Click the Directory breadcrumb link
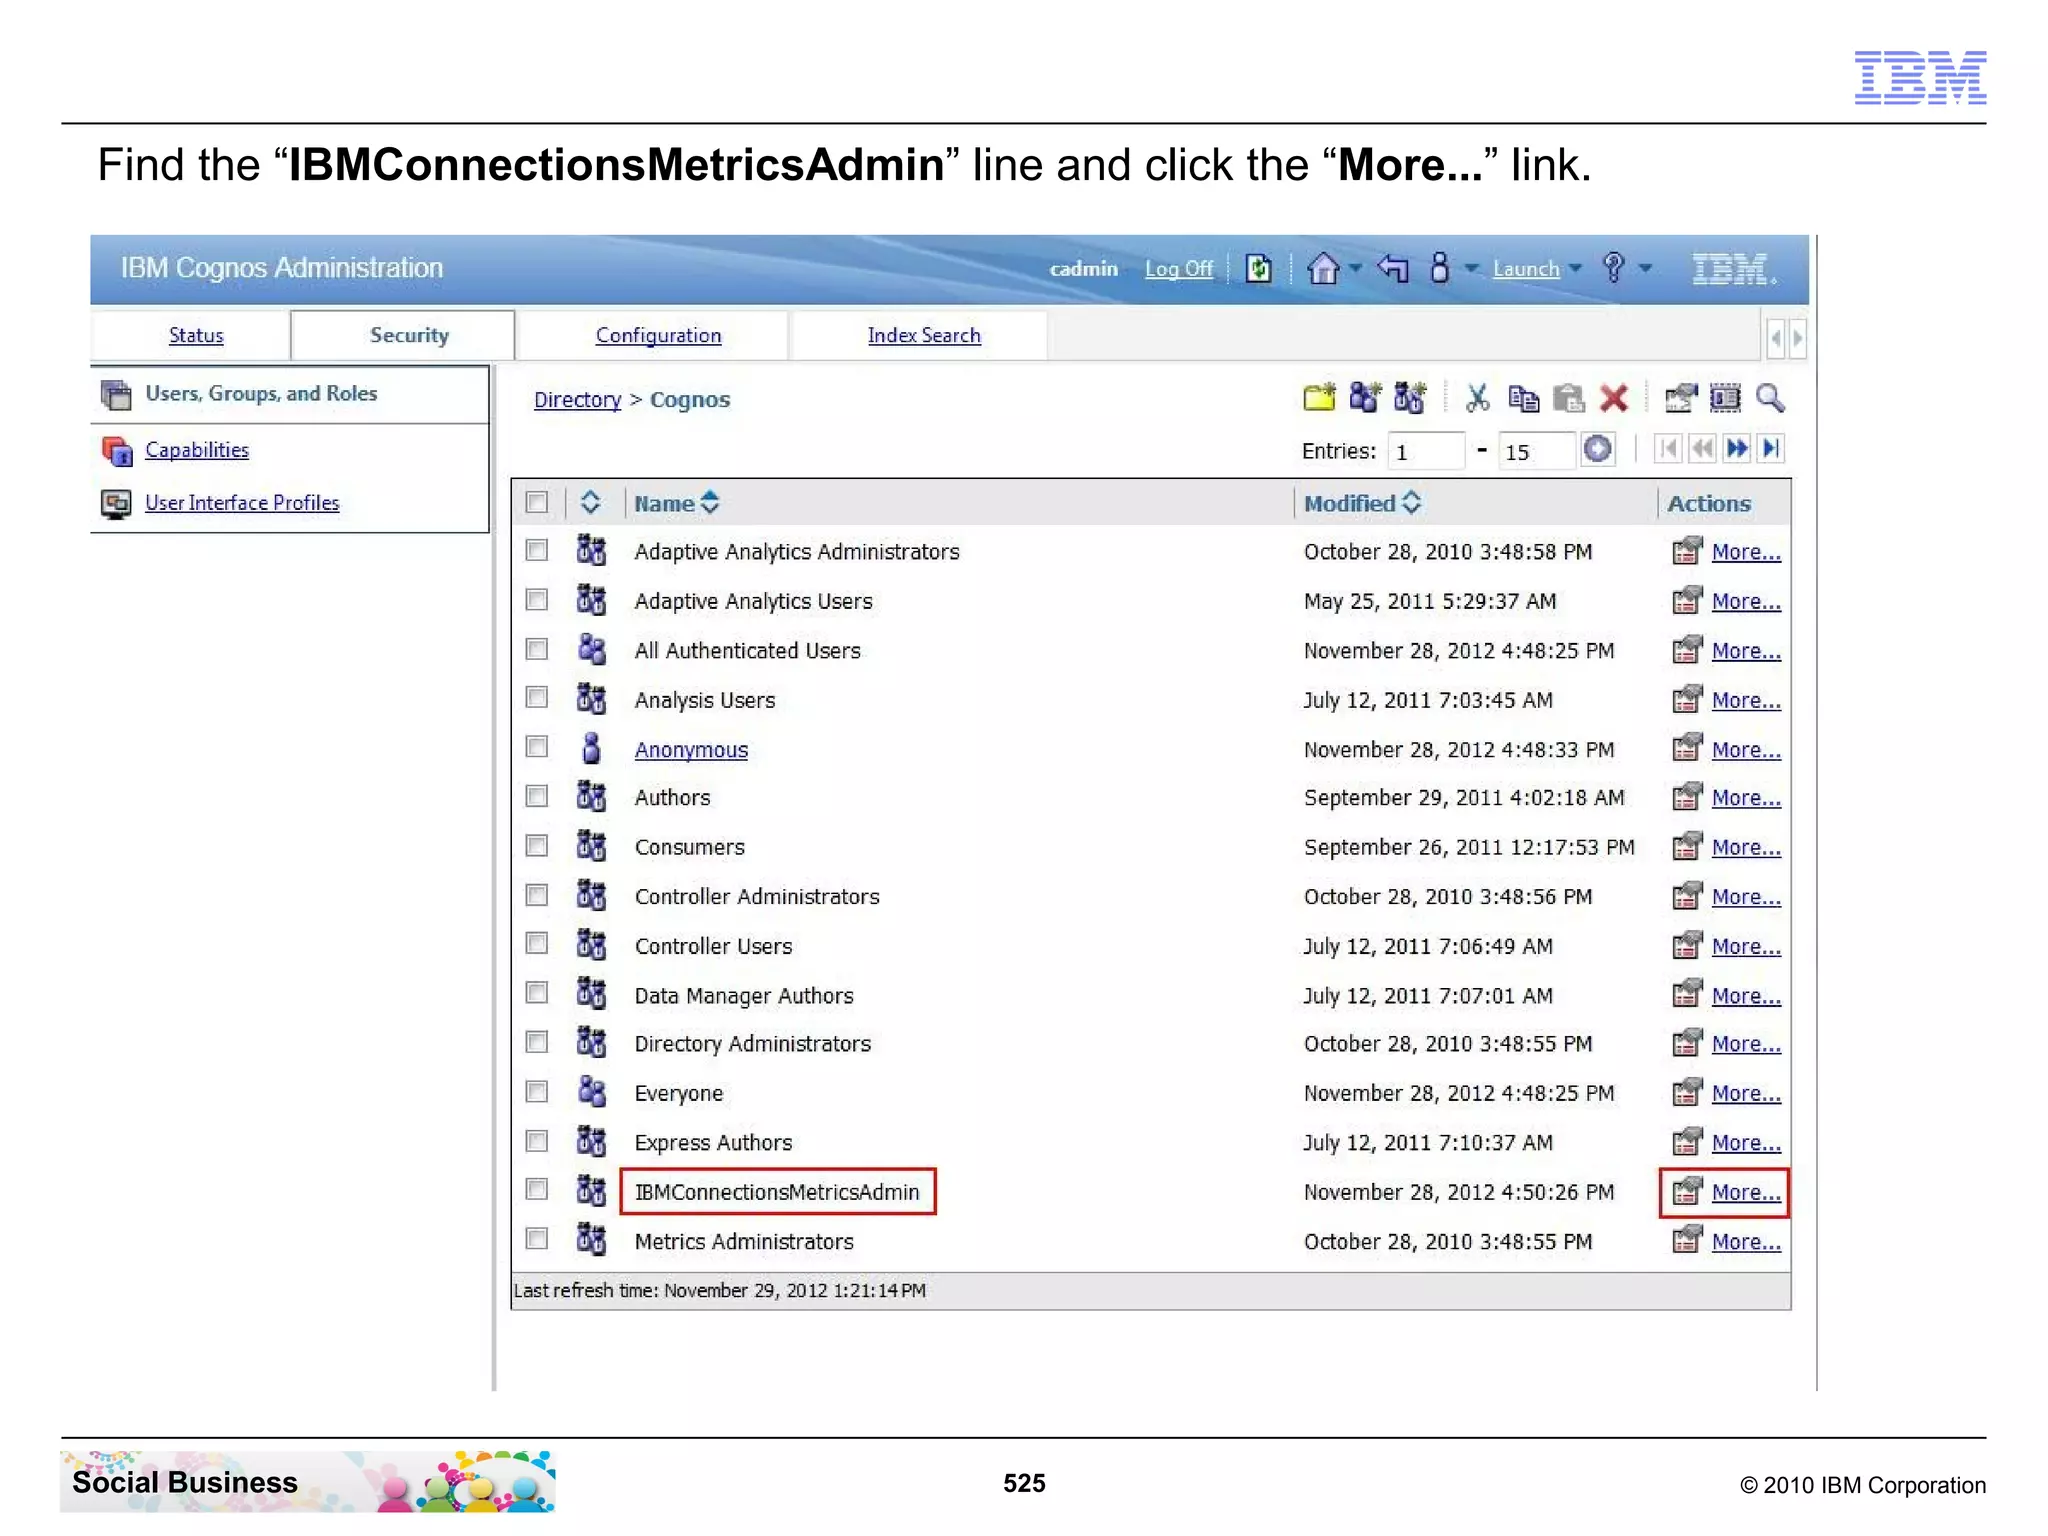The image size is (2048, 1536). tap(577, 400)
